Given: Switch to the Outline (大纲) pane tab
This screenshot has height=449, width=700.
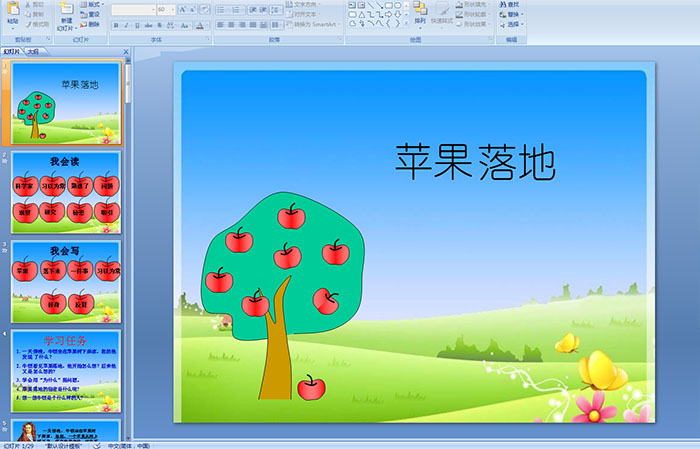Looking at the screenshot, I should point(33,52).
